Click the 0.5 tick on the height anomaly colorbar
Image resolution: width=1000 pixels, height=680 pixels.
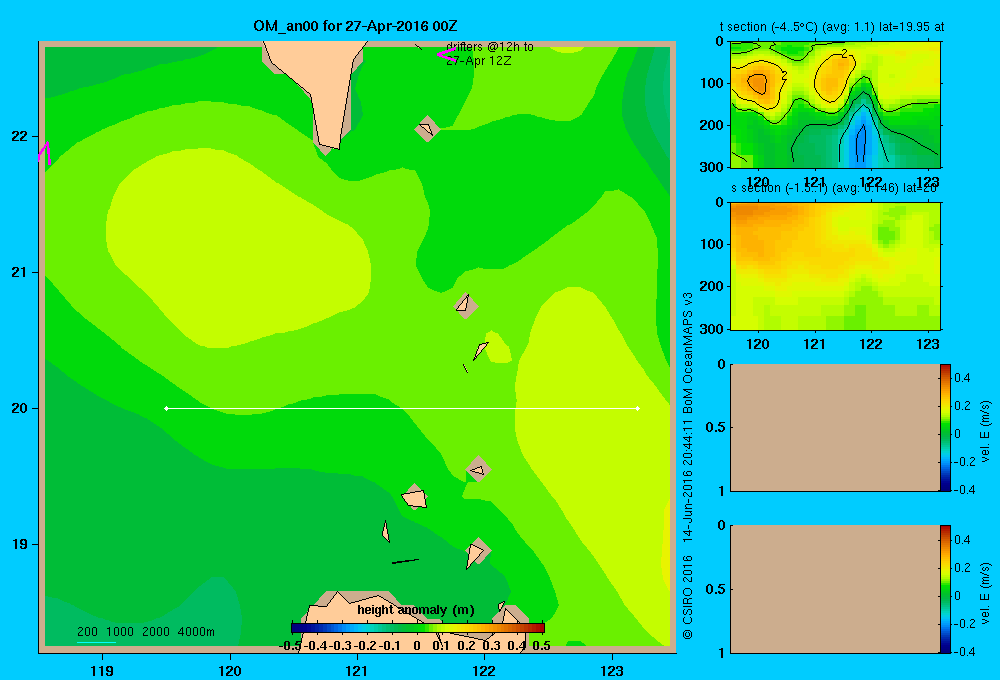click(x=541, y=646)
